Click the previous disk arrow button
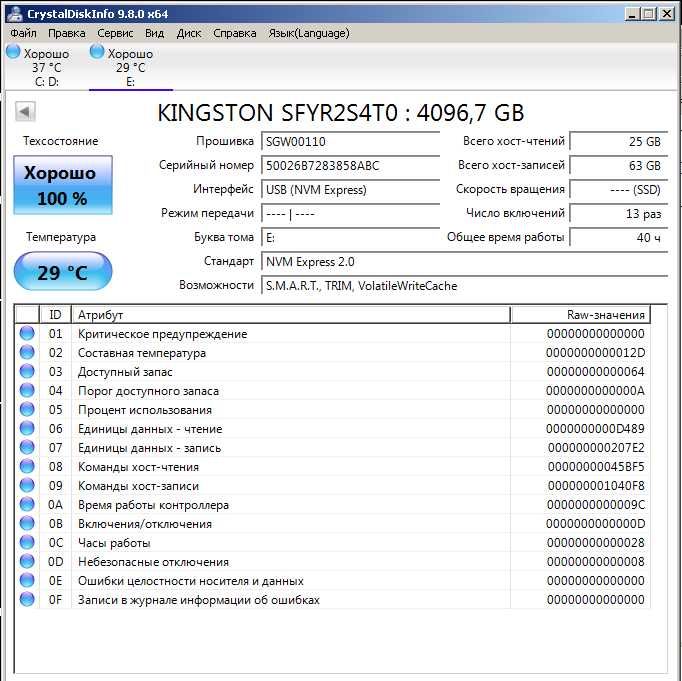Image resolution: width=682 pixels, height=681 pixels. pyautogui.click(x=25, y=112)
